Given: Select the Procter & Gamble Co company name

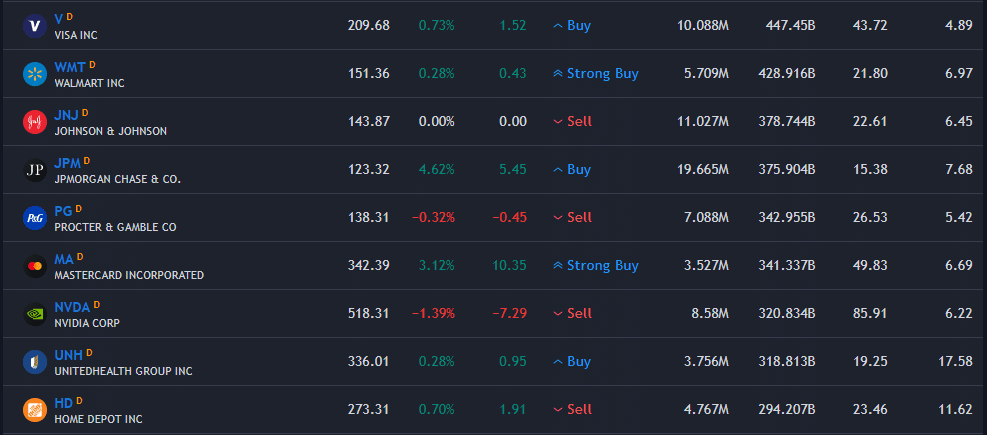Looking at the screenshot, I should [x=115, y=227].
